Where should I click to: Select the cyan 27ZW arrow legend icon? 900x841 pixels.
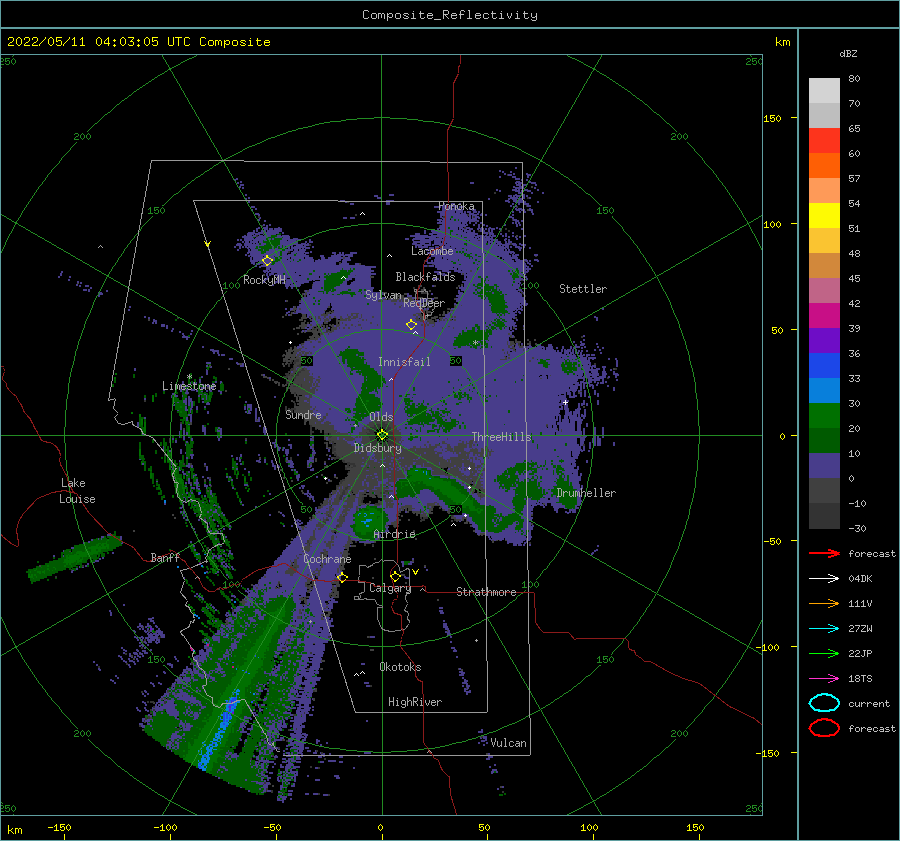coord(824,629)
